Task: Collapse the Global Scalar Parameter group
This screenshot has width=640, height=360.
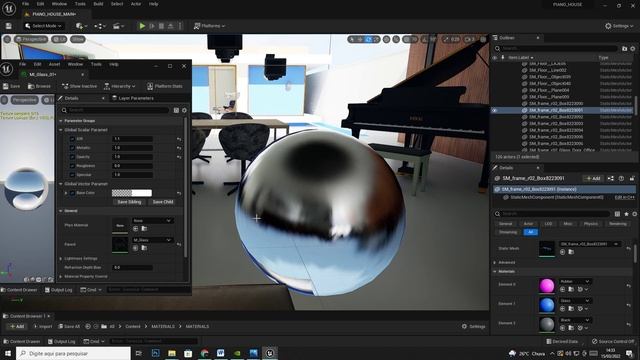Action: (x=61, y=130)
